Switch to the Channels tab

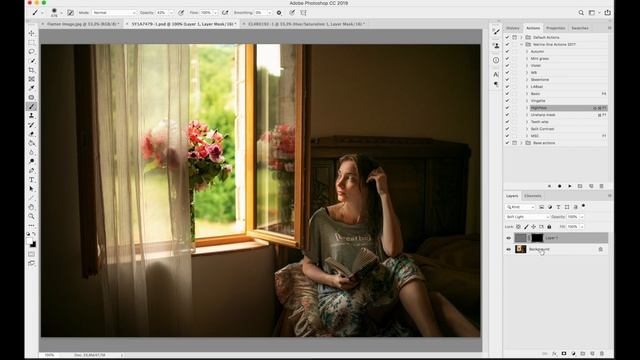pos(533,196)
